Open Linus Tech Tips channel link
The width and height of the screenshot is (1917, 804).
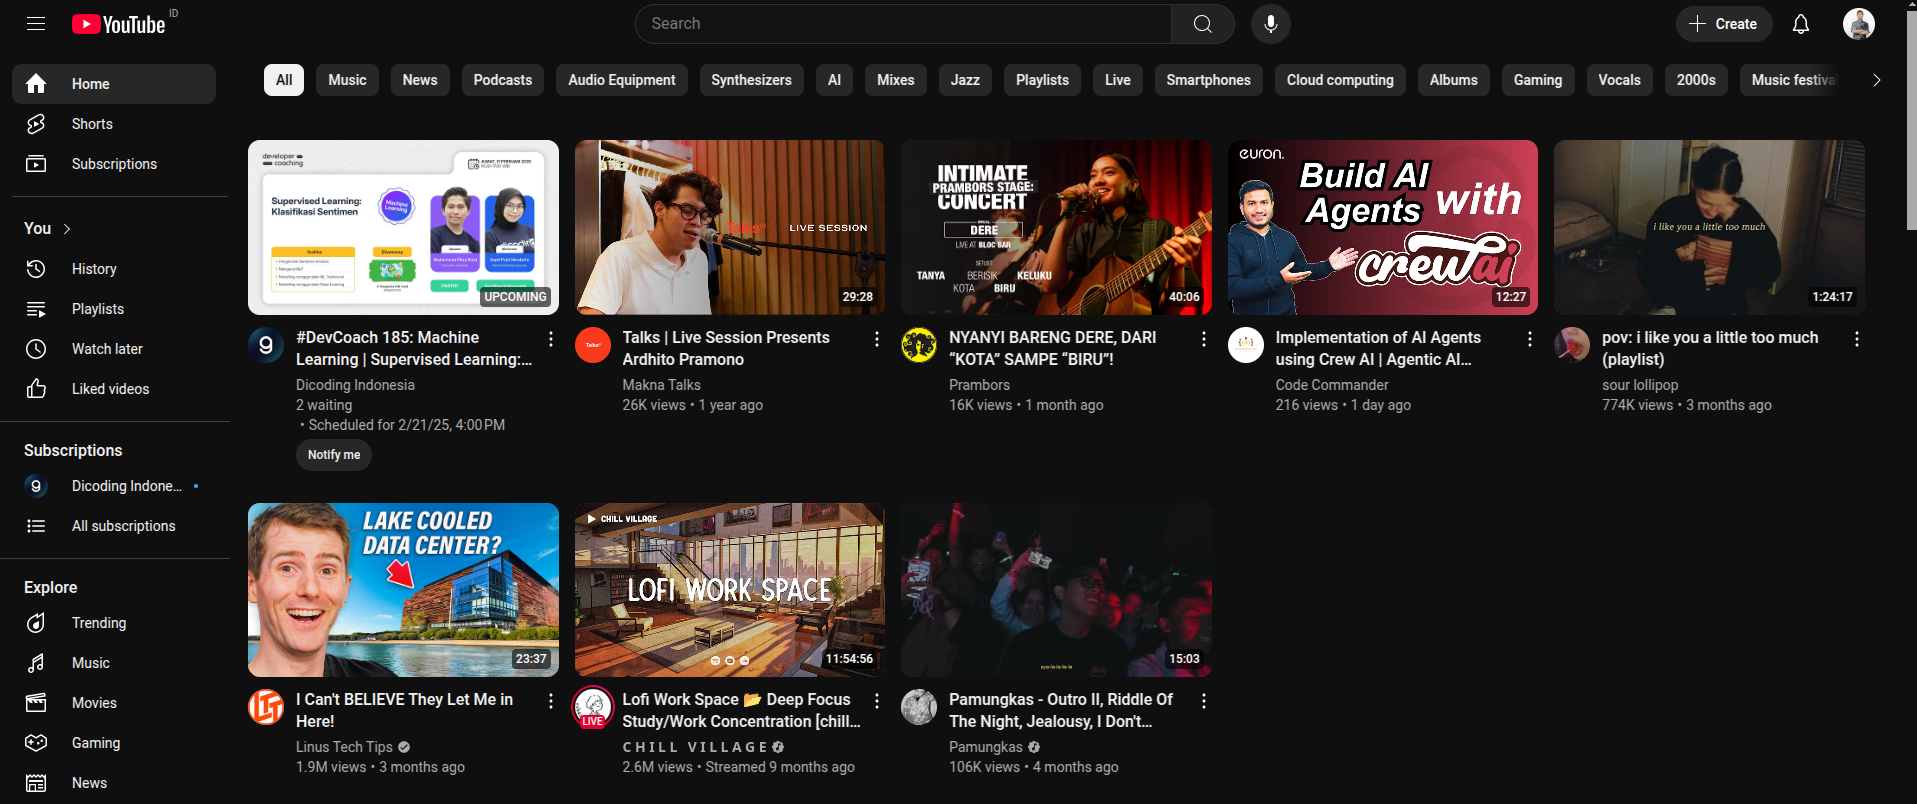[x=344, y=747]
